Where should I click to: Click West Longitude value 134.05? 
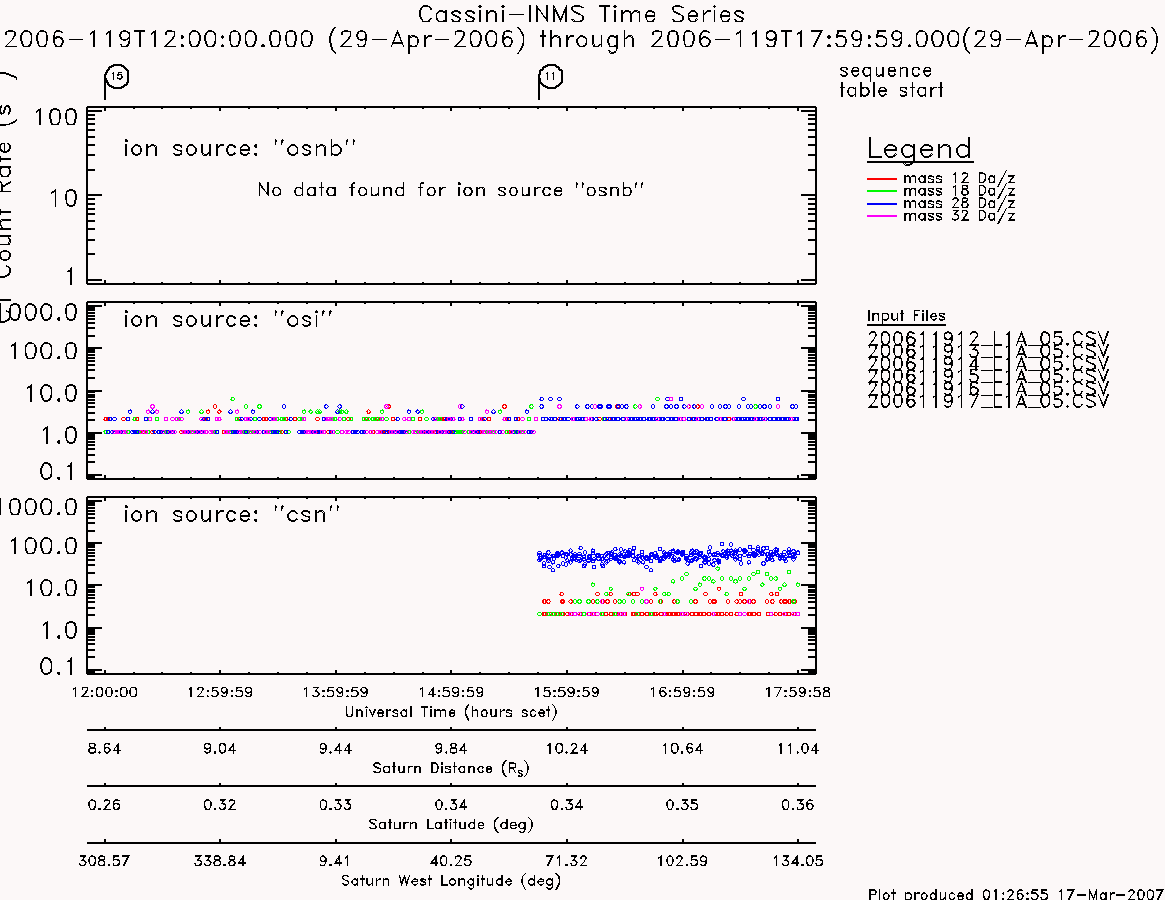click(798, 861)
